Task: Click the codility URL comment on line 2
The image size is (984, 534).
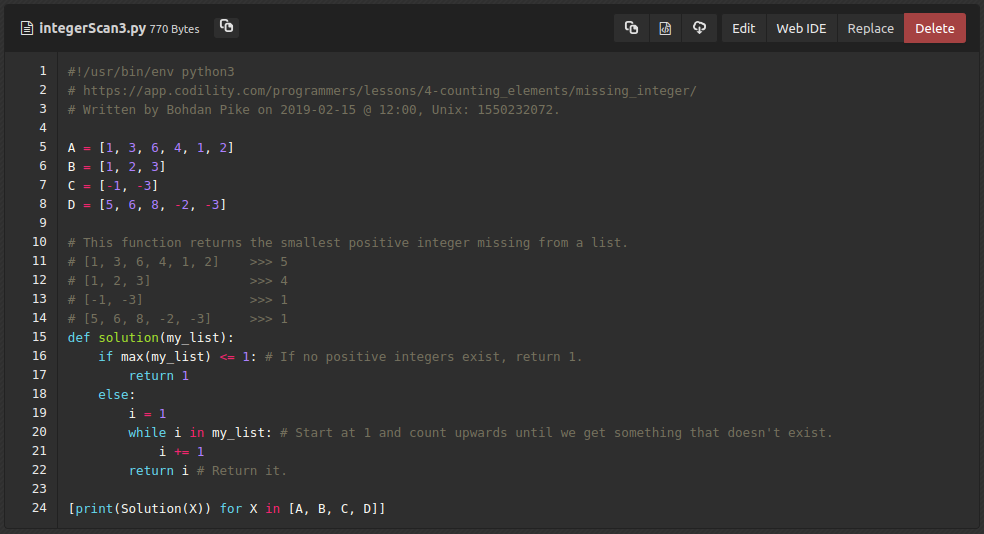Action: click(x=382, y=91)
